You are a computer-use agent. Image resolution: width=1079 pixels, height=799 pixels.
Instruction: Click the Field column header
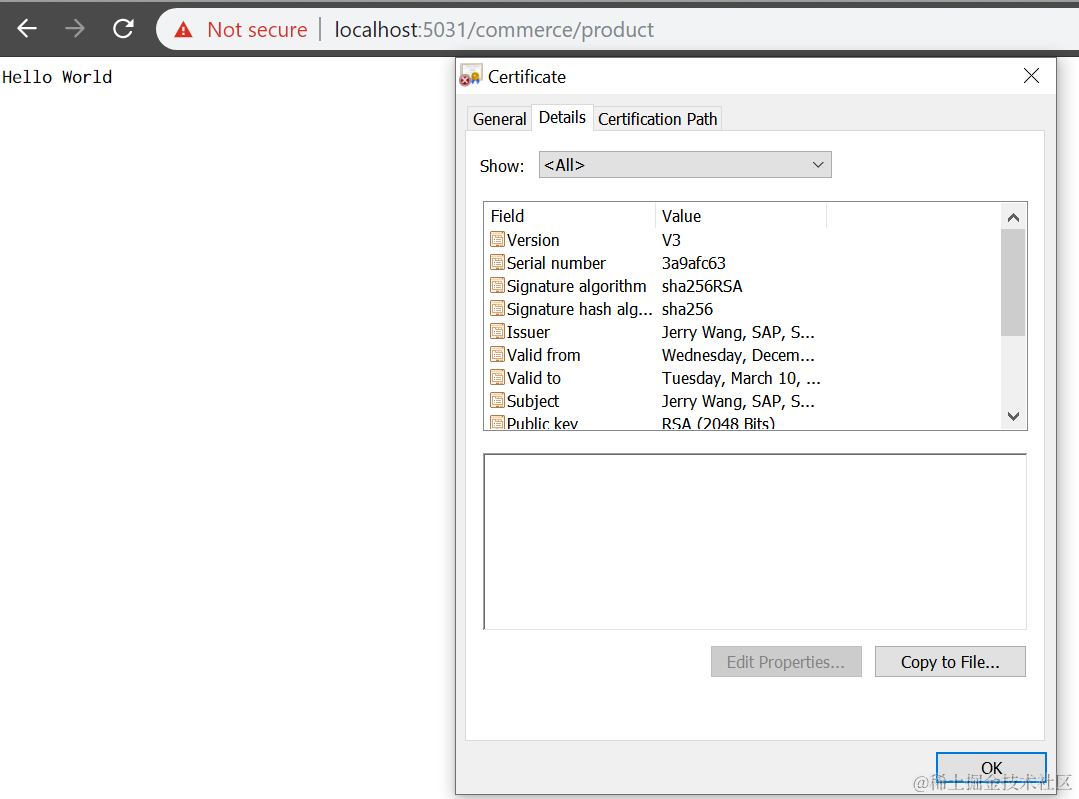click(570, 216)
